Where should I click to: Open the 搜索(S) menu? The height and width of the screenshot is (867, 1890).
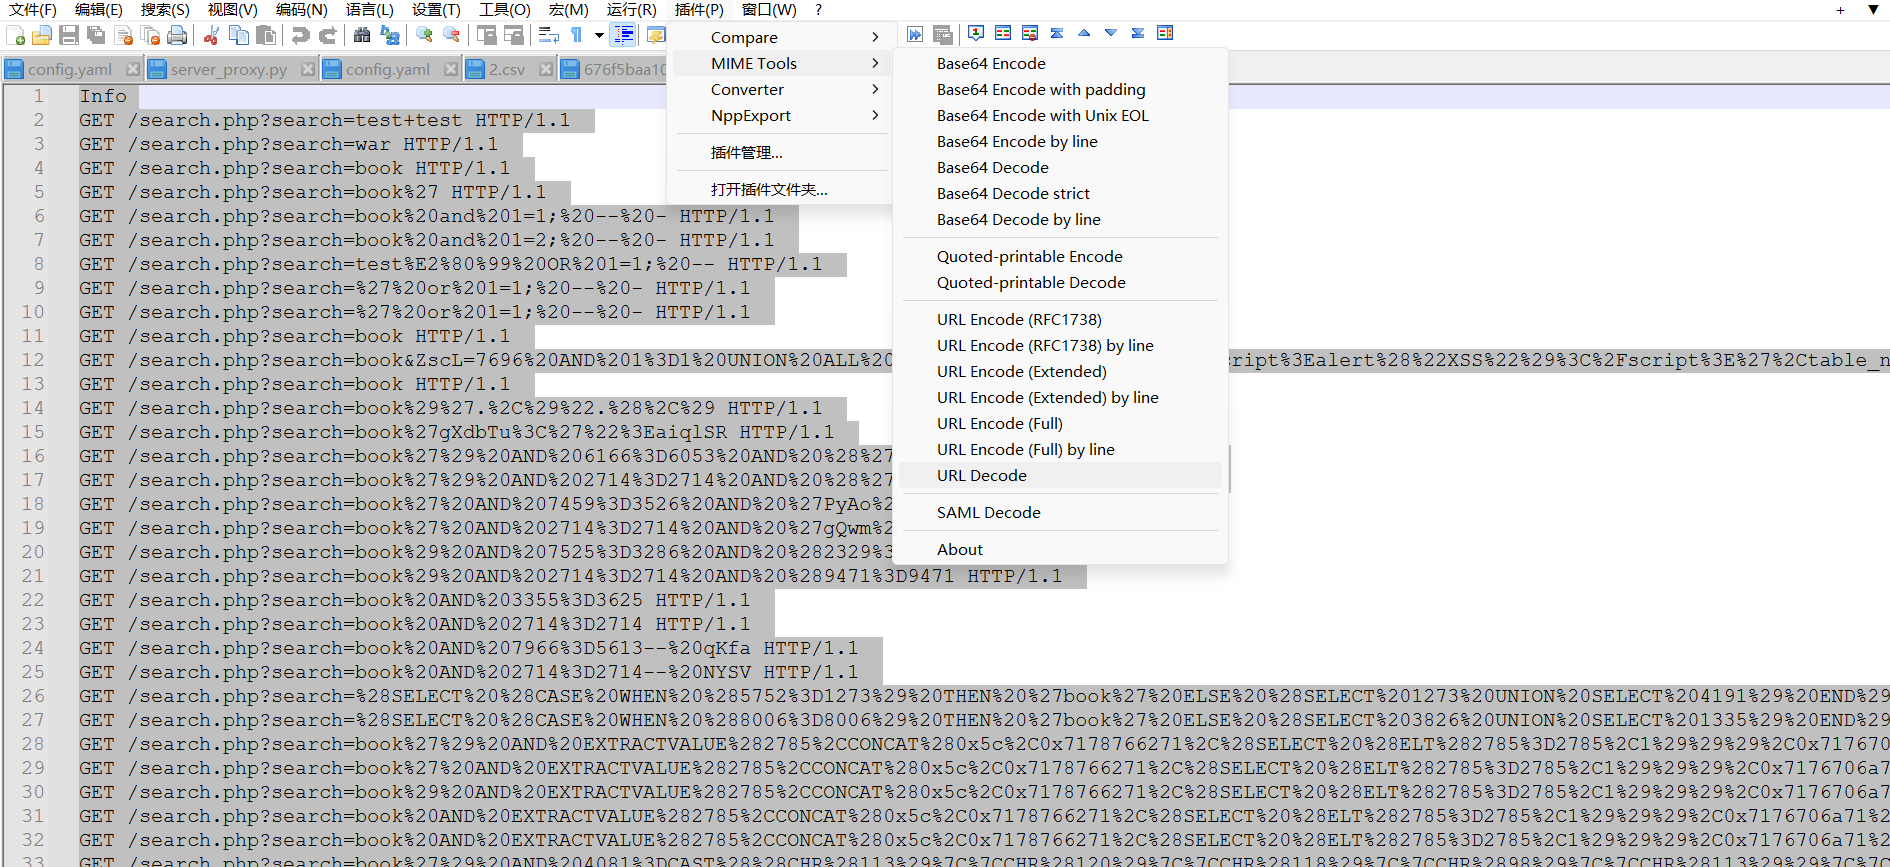coord(165,10)
